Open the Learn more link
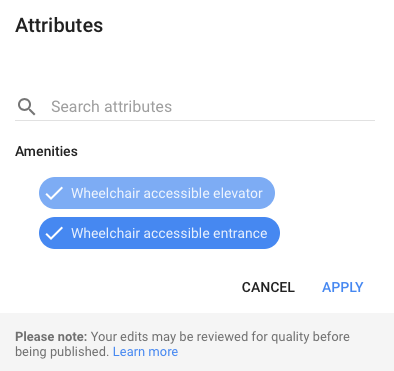This screenshot has width=394, height=371. tap(145, 352)
